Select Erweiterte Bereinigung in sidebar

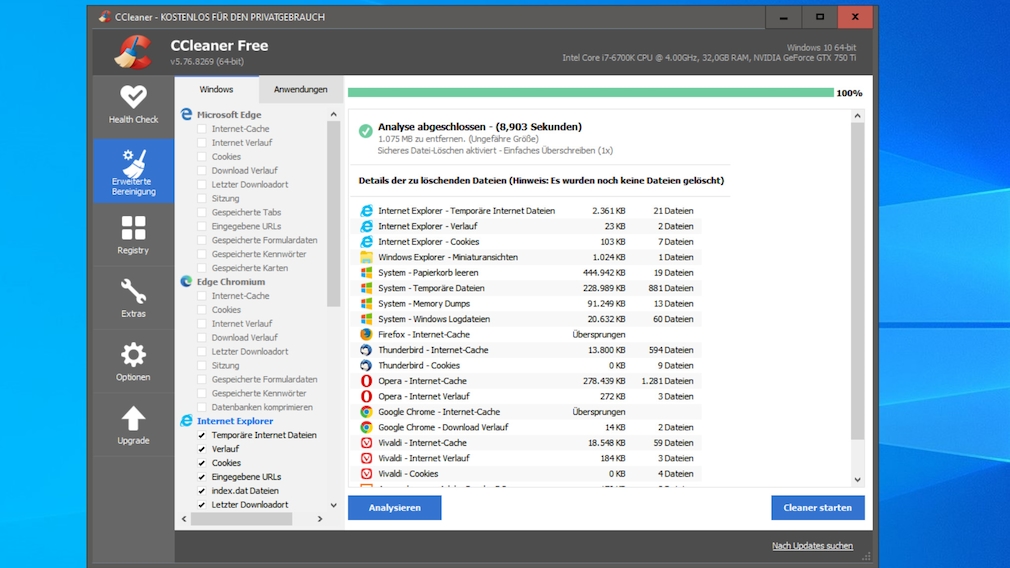(133, 171)
